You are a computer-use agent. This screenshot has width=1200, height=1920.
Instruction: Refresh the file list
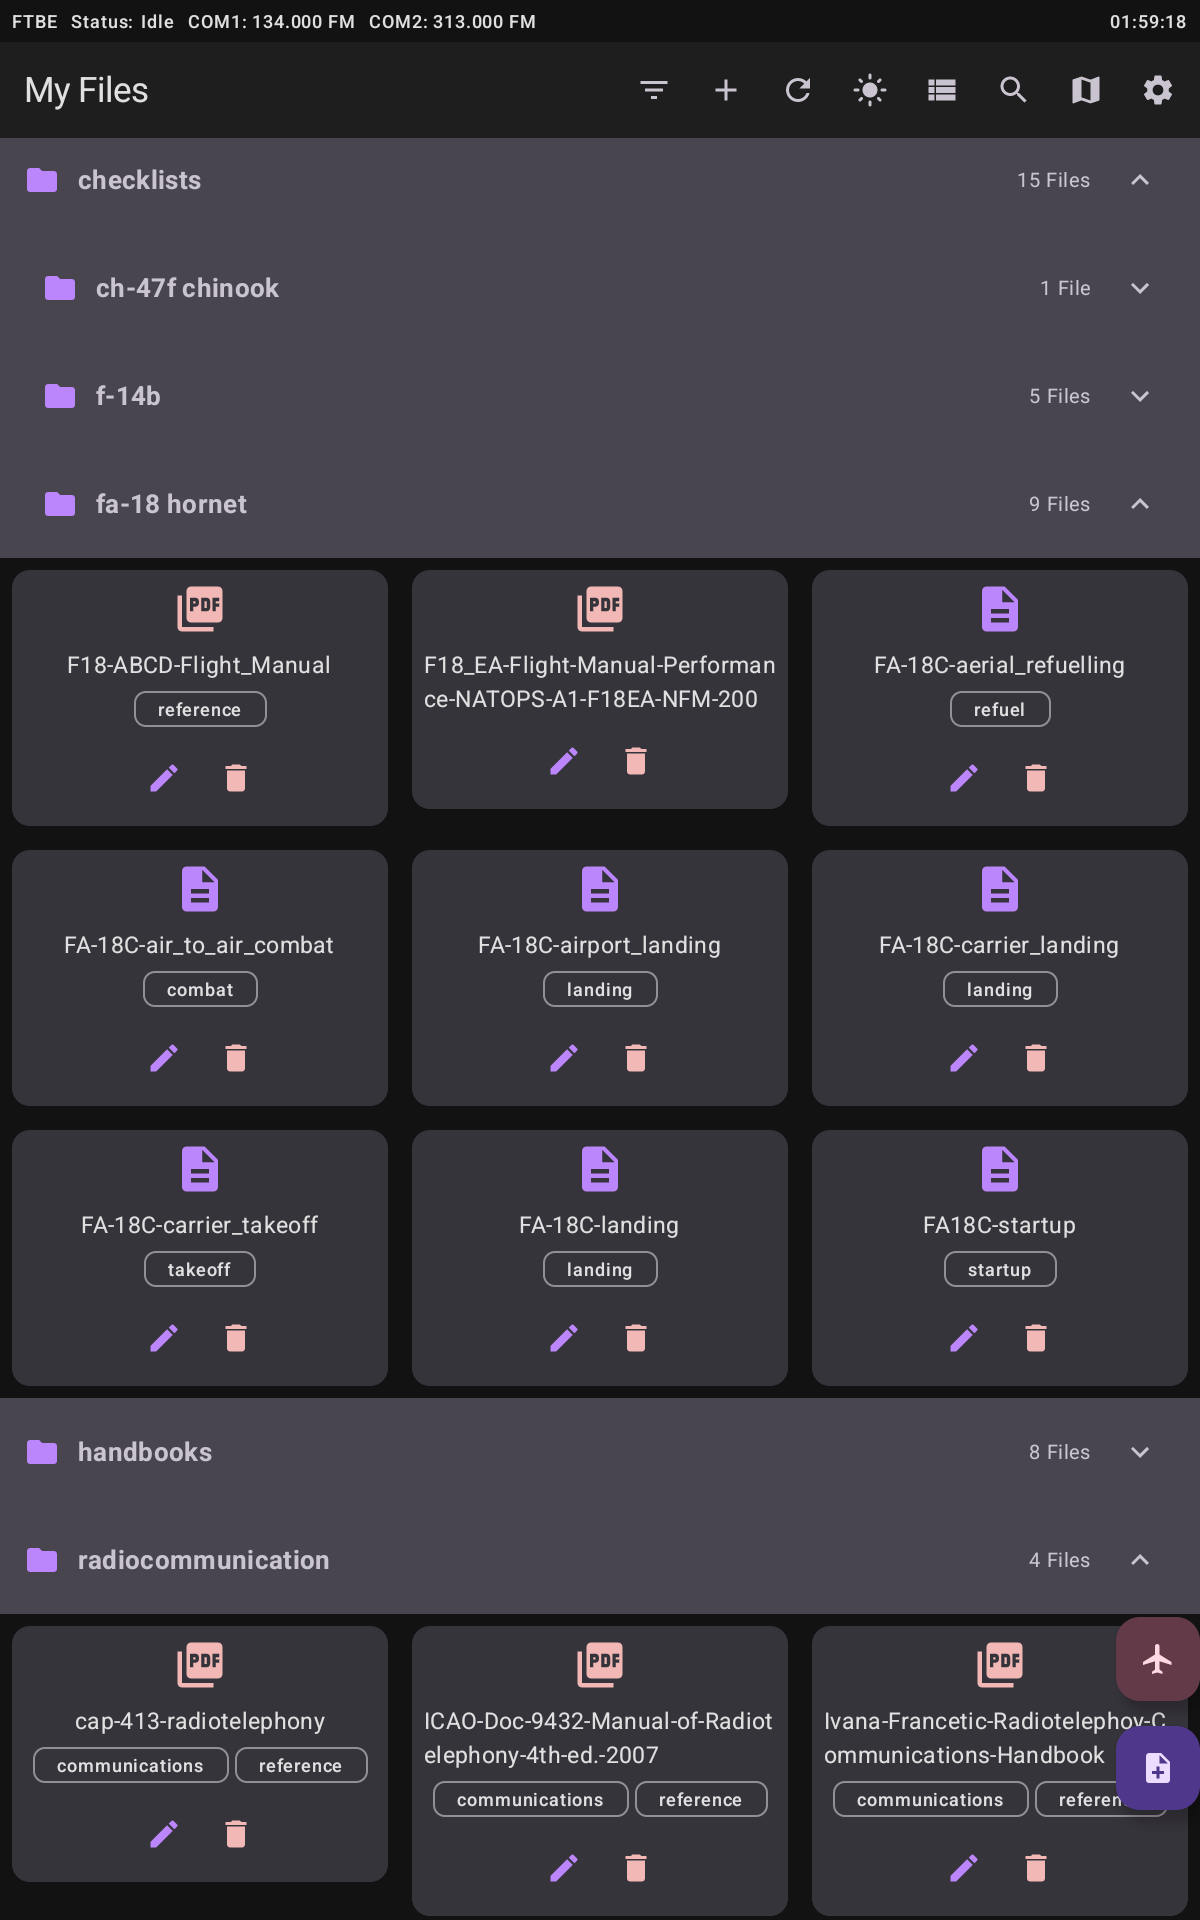point(797,90)
